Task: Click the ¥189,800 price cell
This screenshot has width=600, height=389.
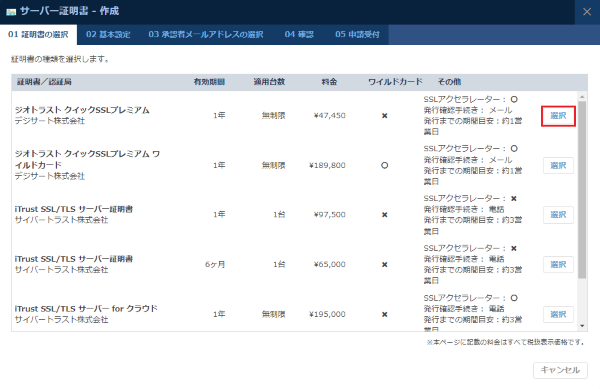Action: tap(327, 165)
